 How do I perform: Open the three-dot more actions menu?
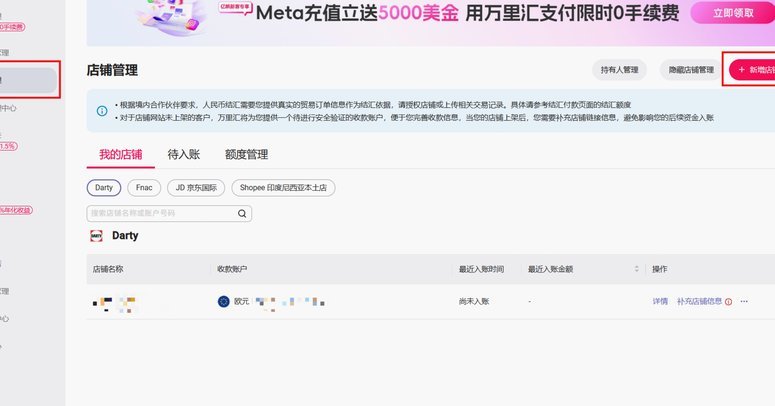pyautogui.click(x=744, y=301)
